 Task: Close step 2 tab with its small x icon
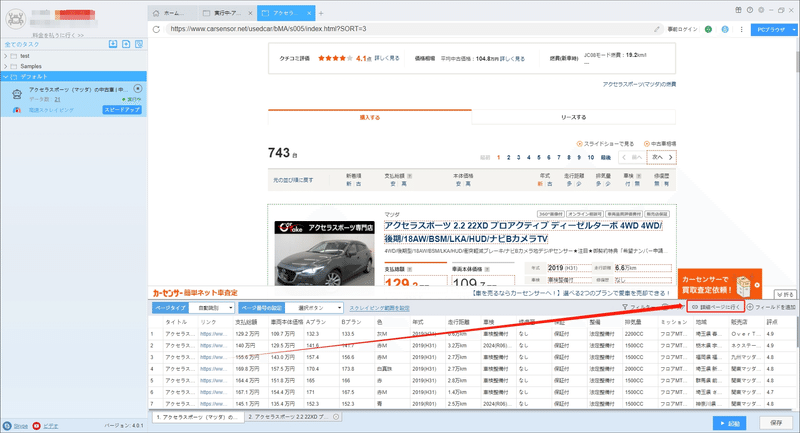coord(336,417)
